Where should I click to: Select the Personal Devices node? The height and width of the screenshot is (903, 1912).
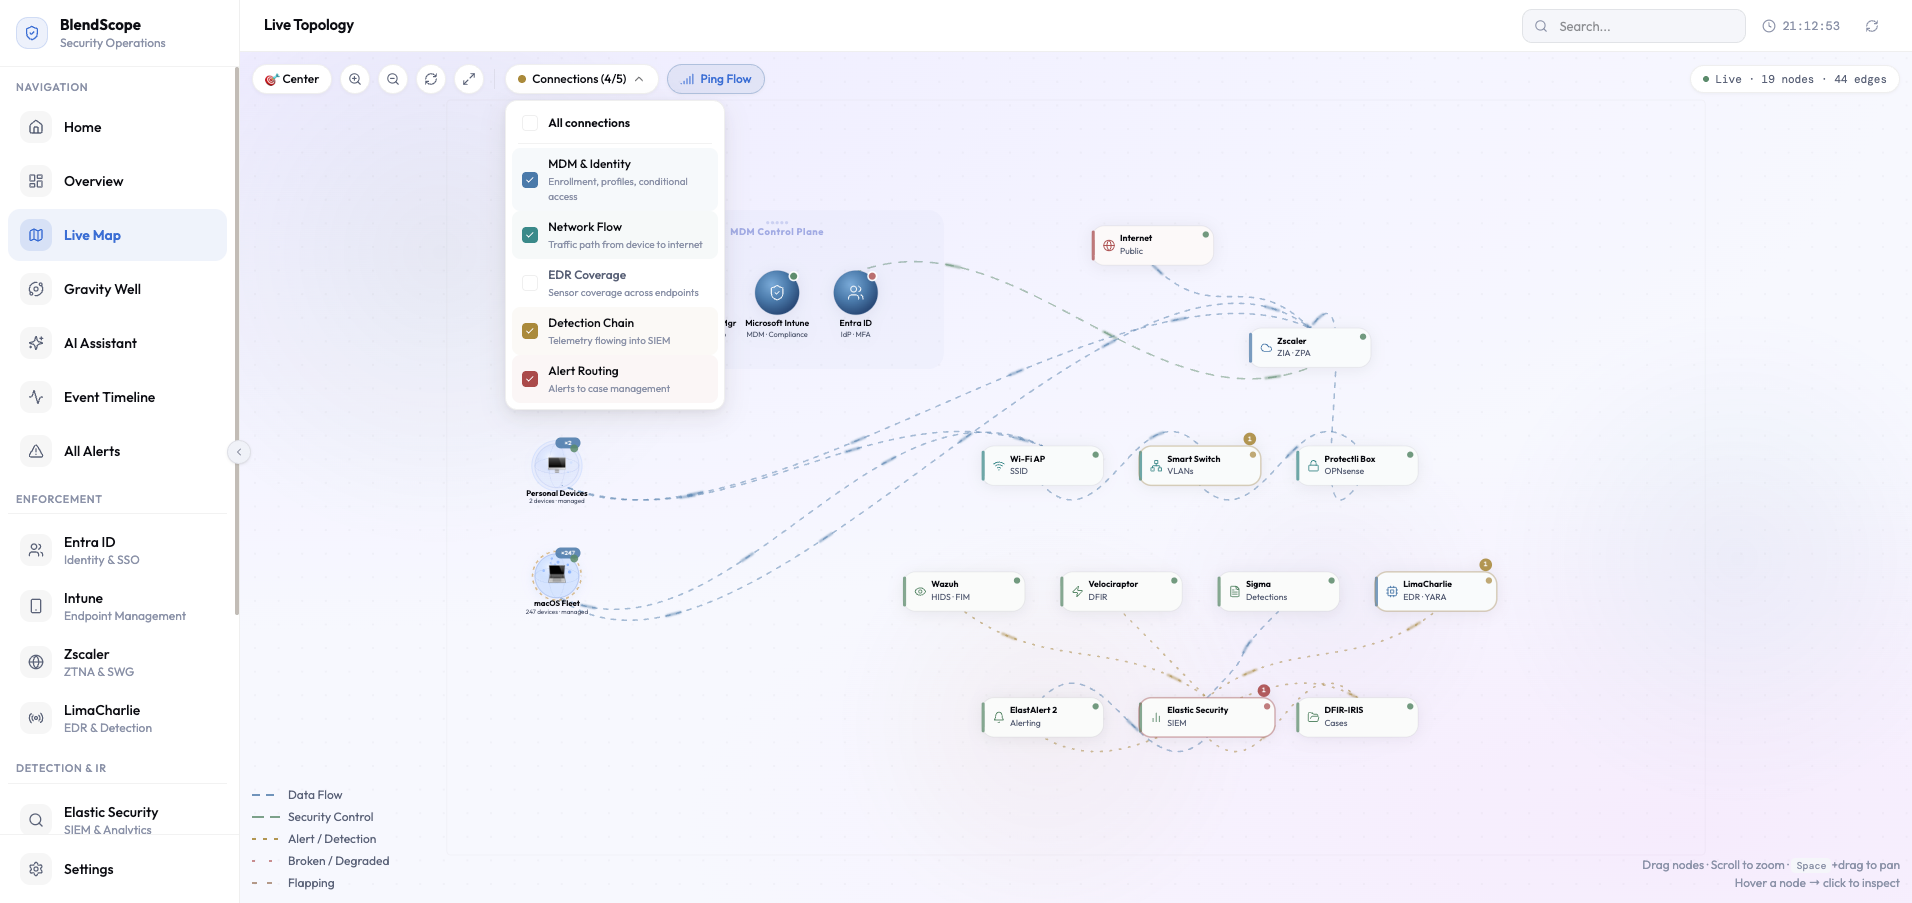tap(557, 466)
